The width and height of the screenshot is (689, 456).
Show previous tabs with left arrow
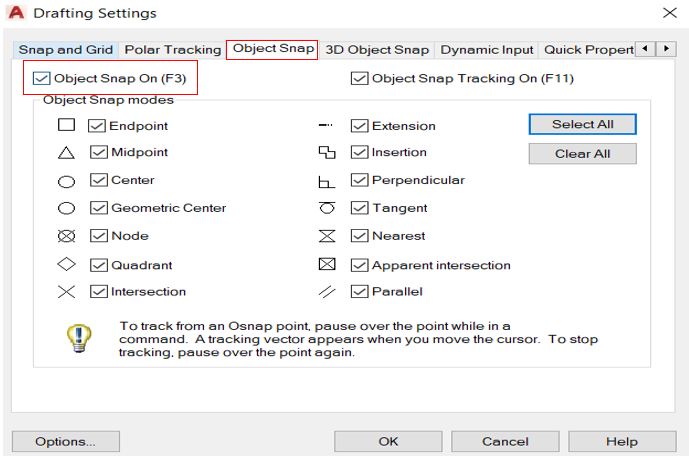pos(645,49)
